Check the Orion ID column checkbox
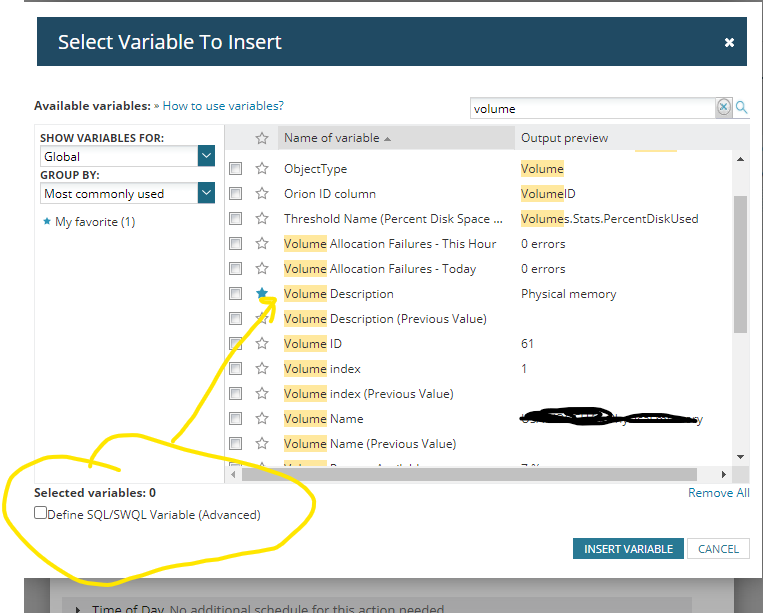Viewport: 763px width, 613px height. [236, 193]
